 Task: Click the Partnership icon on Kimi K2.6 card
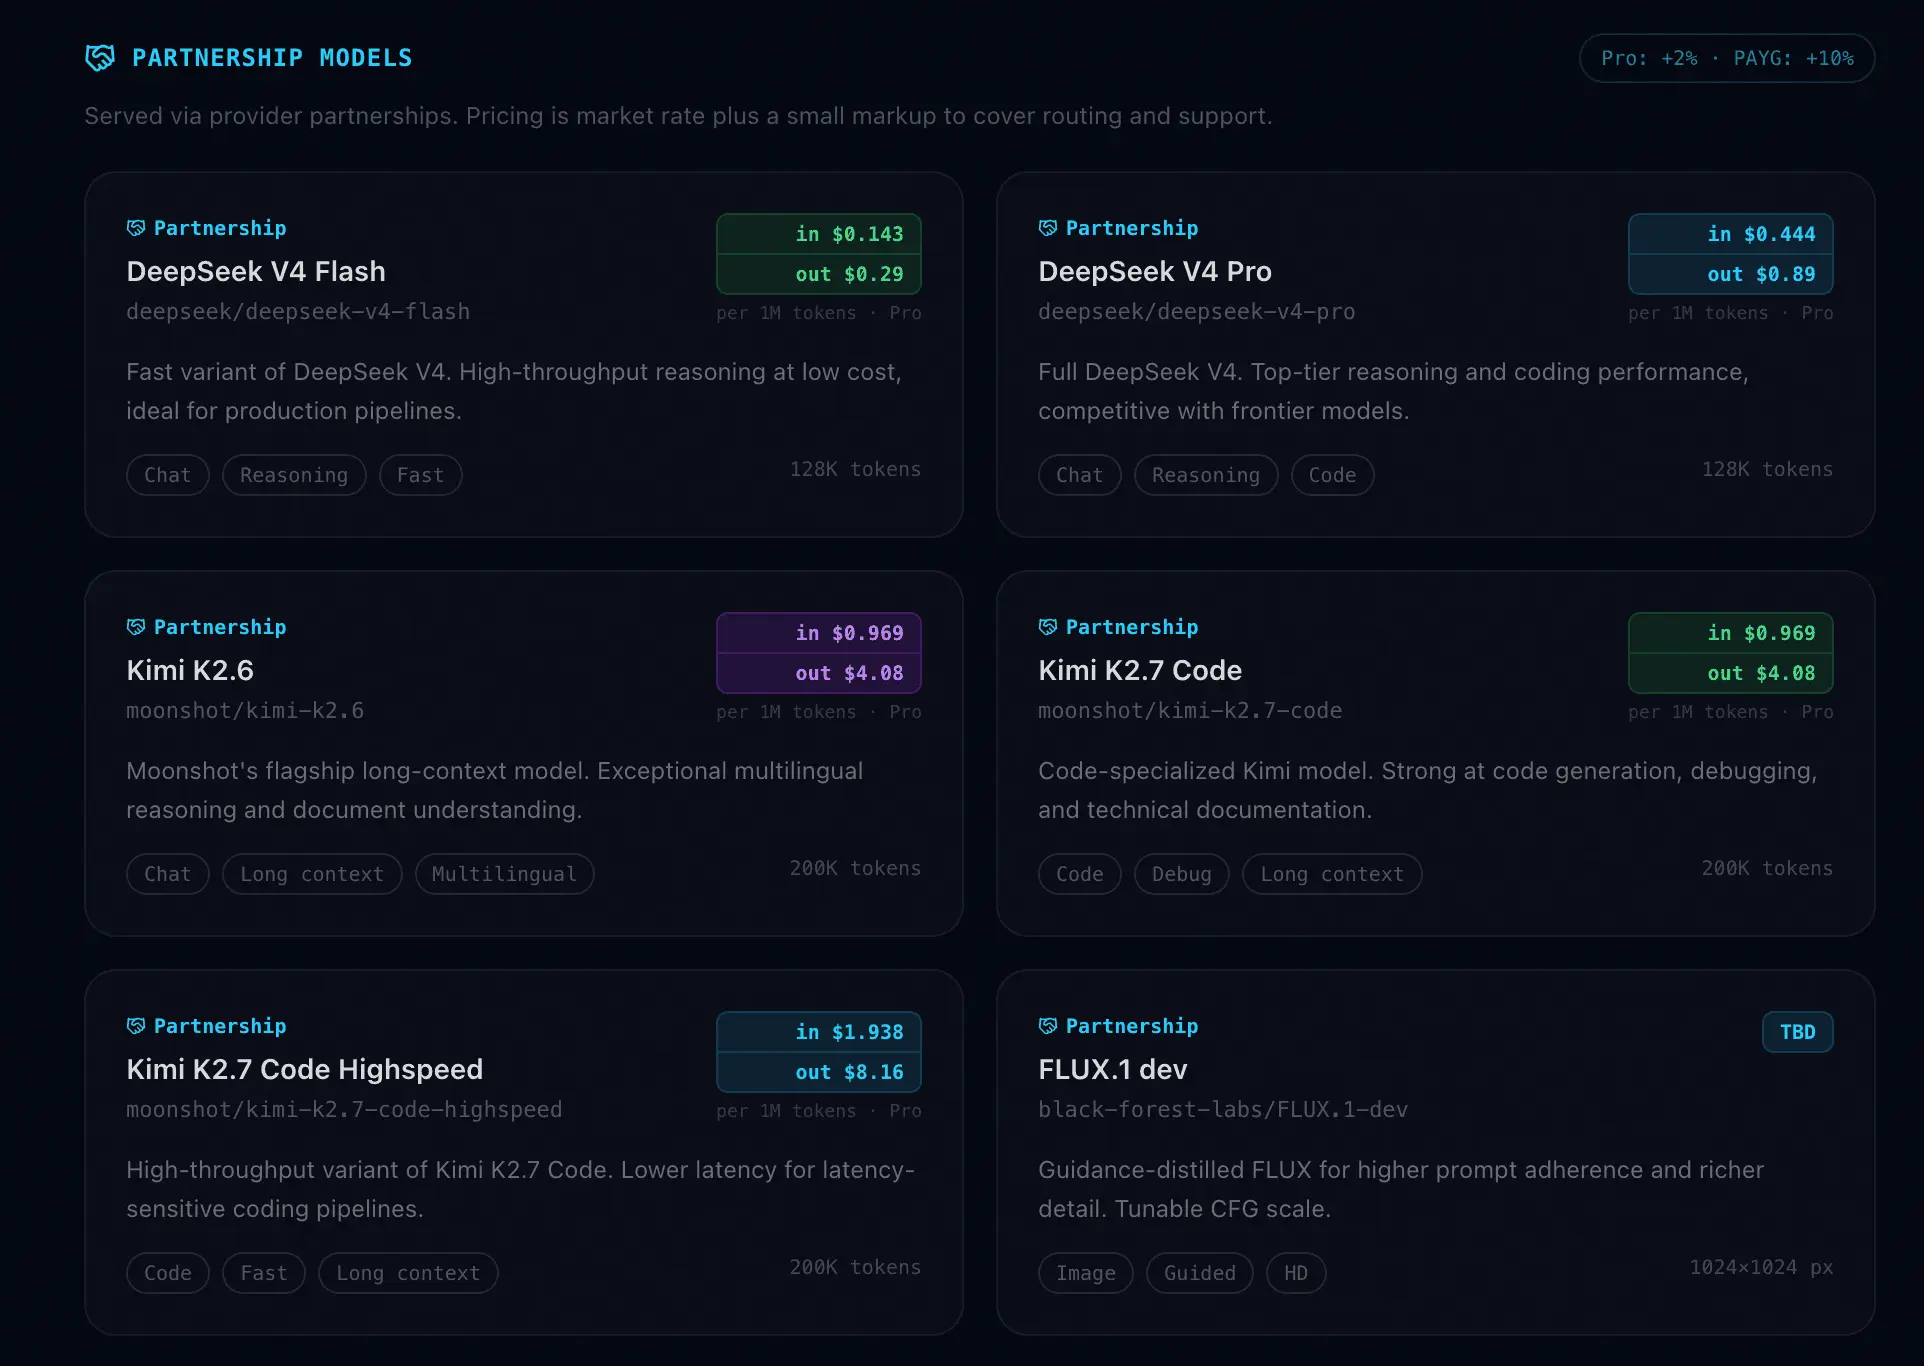(x=136, y=627)
